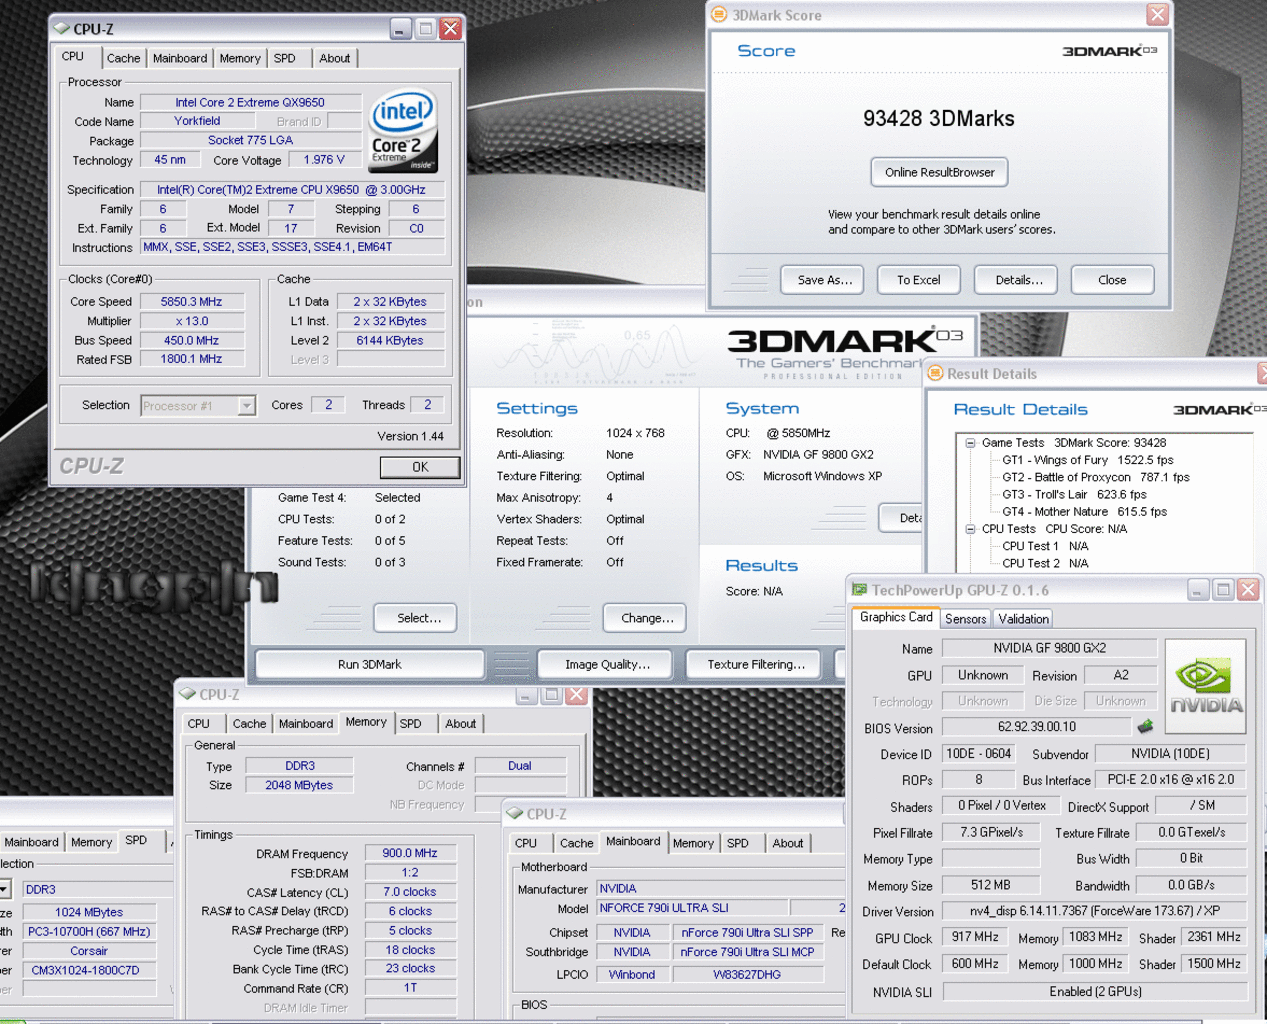Close the CPU-Z Memory window
1267x1024 pixels.
[x=576, y=694]
